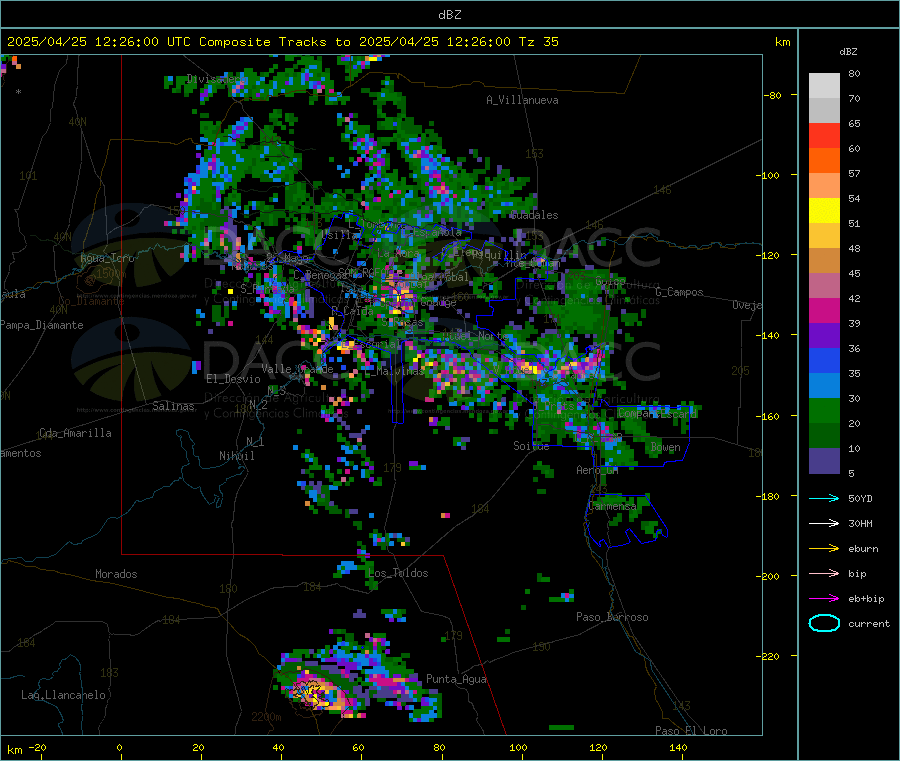This screenshot has width=900, height=761.
Task: Click the Carmensa location label
Action: coord(612,506)
